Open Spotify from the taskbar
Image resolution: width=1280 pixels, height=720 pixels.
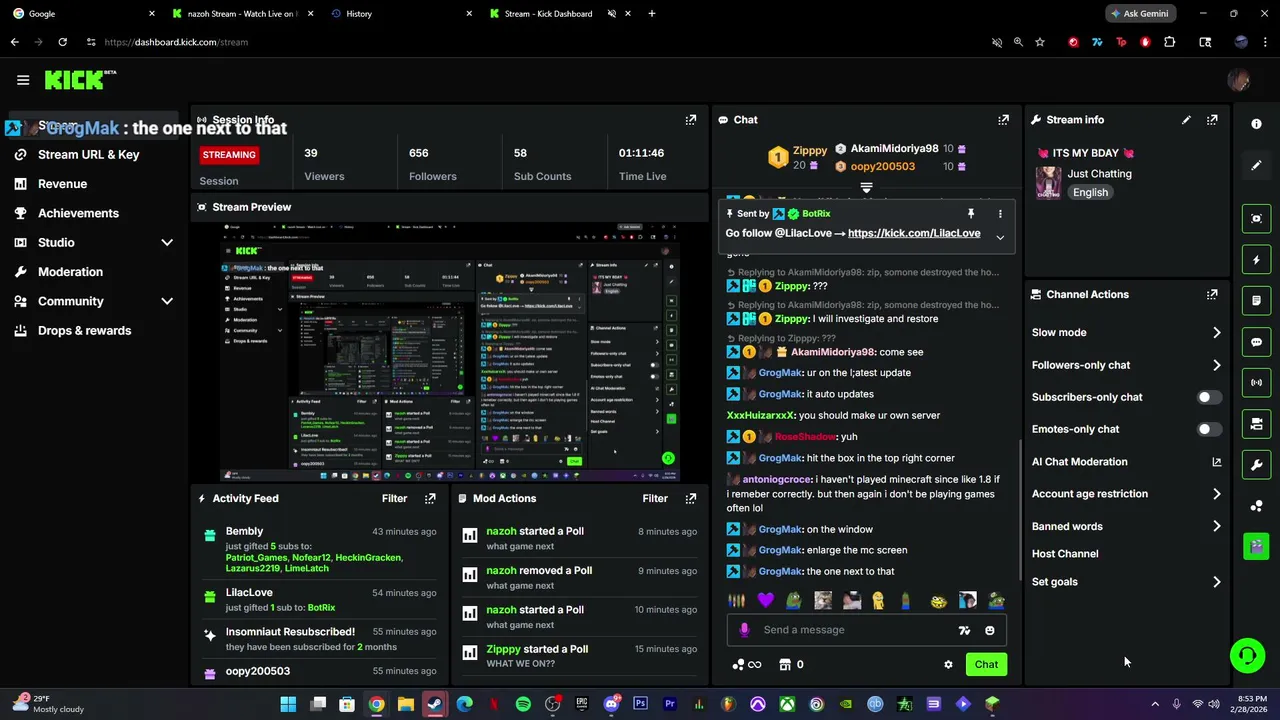pos(523,704)
